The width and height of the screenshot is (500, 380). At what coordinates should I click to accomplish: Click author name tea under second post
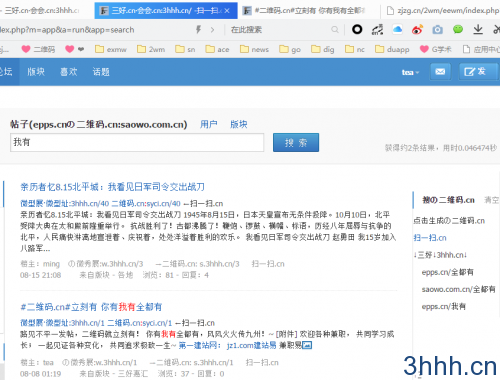click(x=48, y=362)
